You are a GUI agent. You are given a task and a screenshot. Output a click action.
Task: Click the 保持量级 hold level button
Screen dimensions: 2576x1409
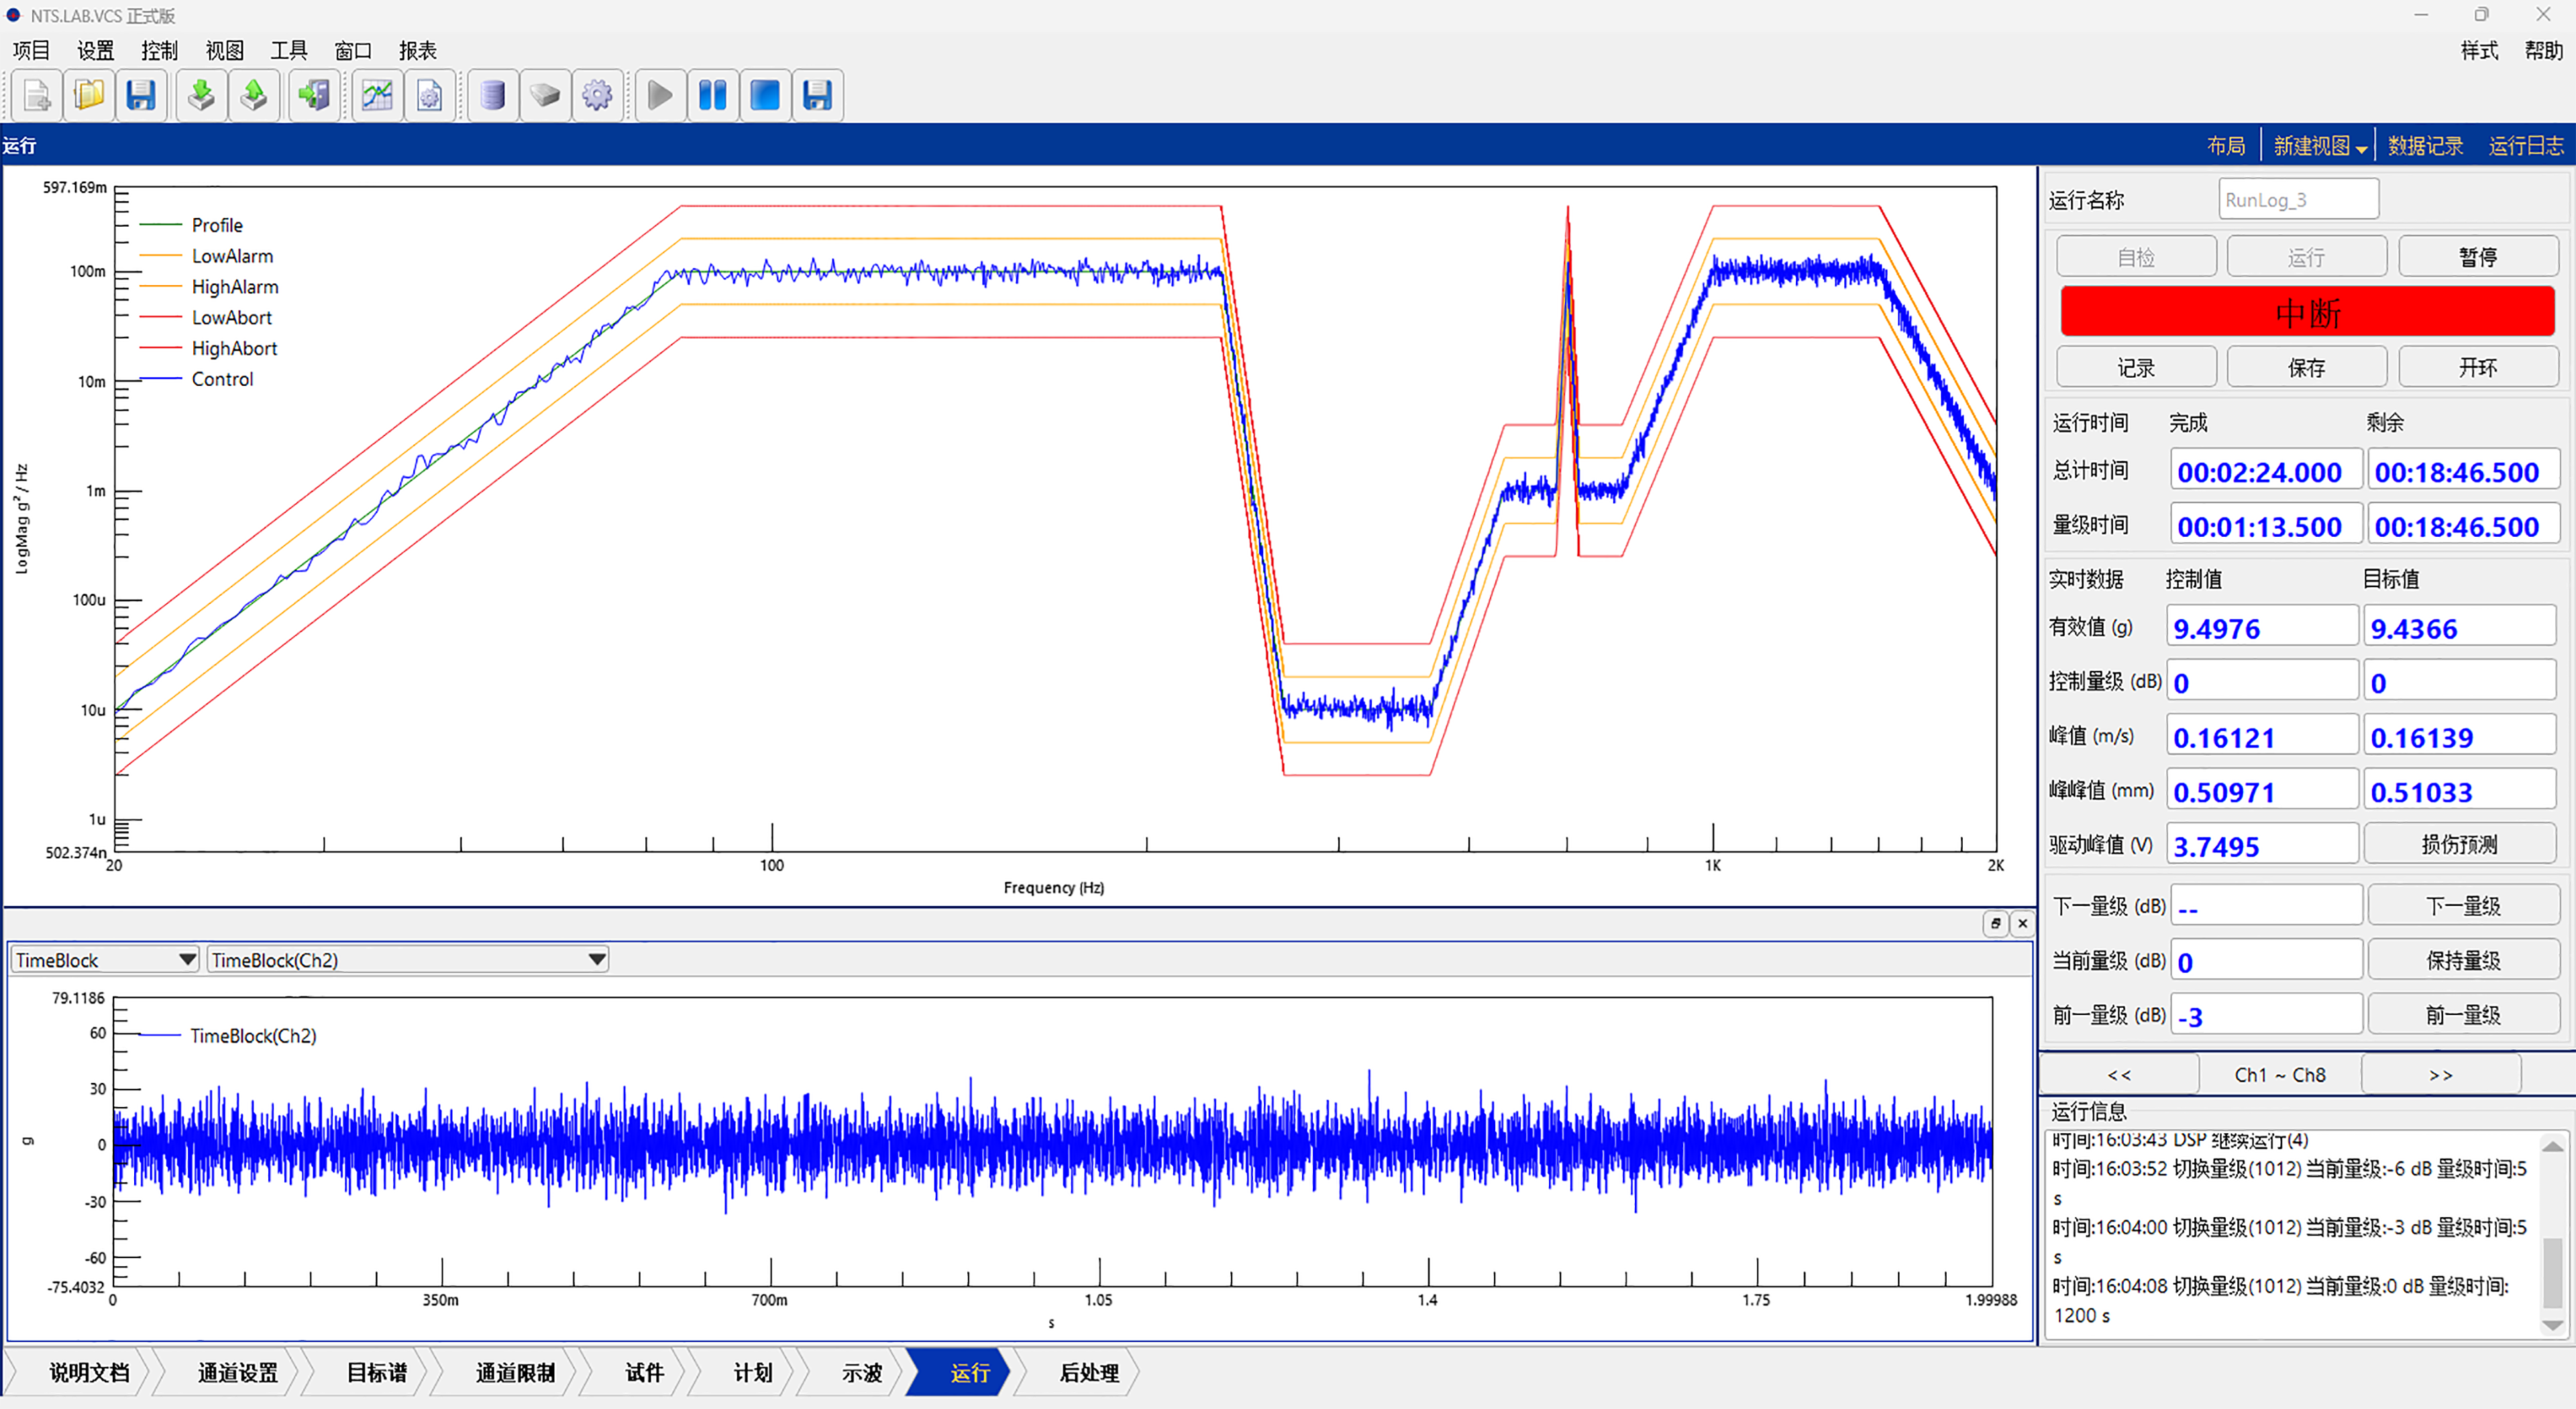coord(2462,961)
